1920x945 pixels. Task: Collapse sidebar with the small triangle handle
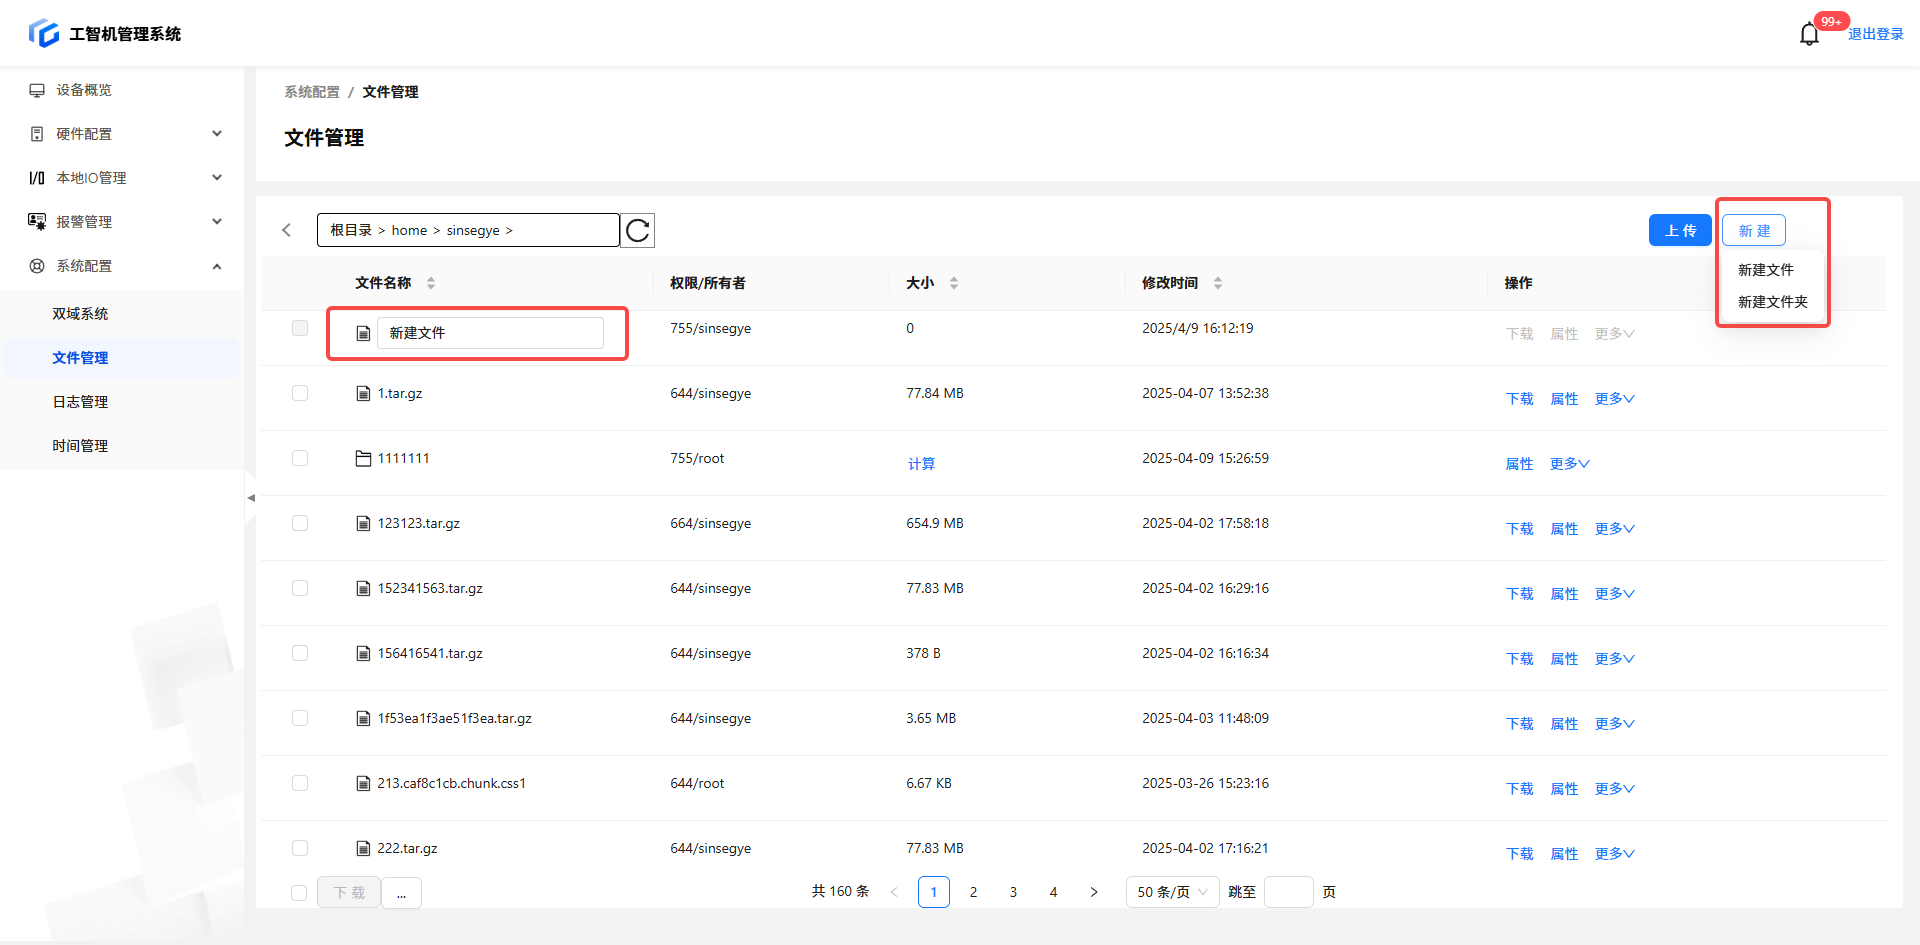click(x=251, y=497)
